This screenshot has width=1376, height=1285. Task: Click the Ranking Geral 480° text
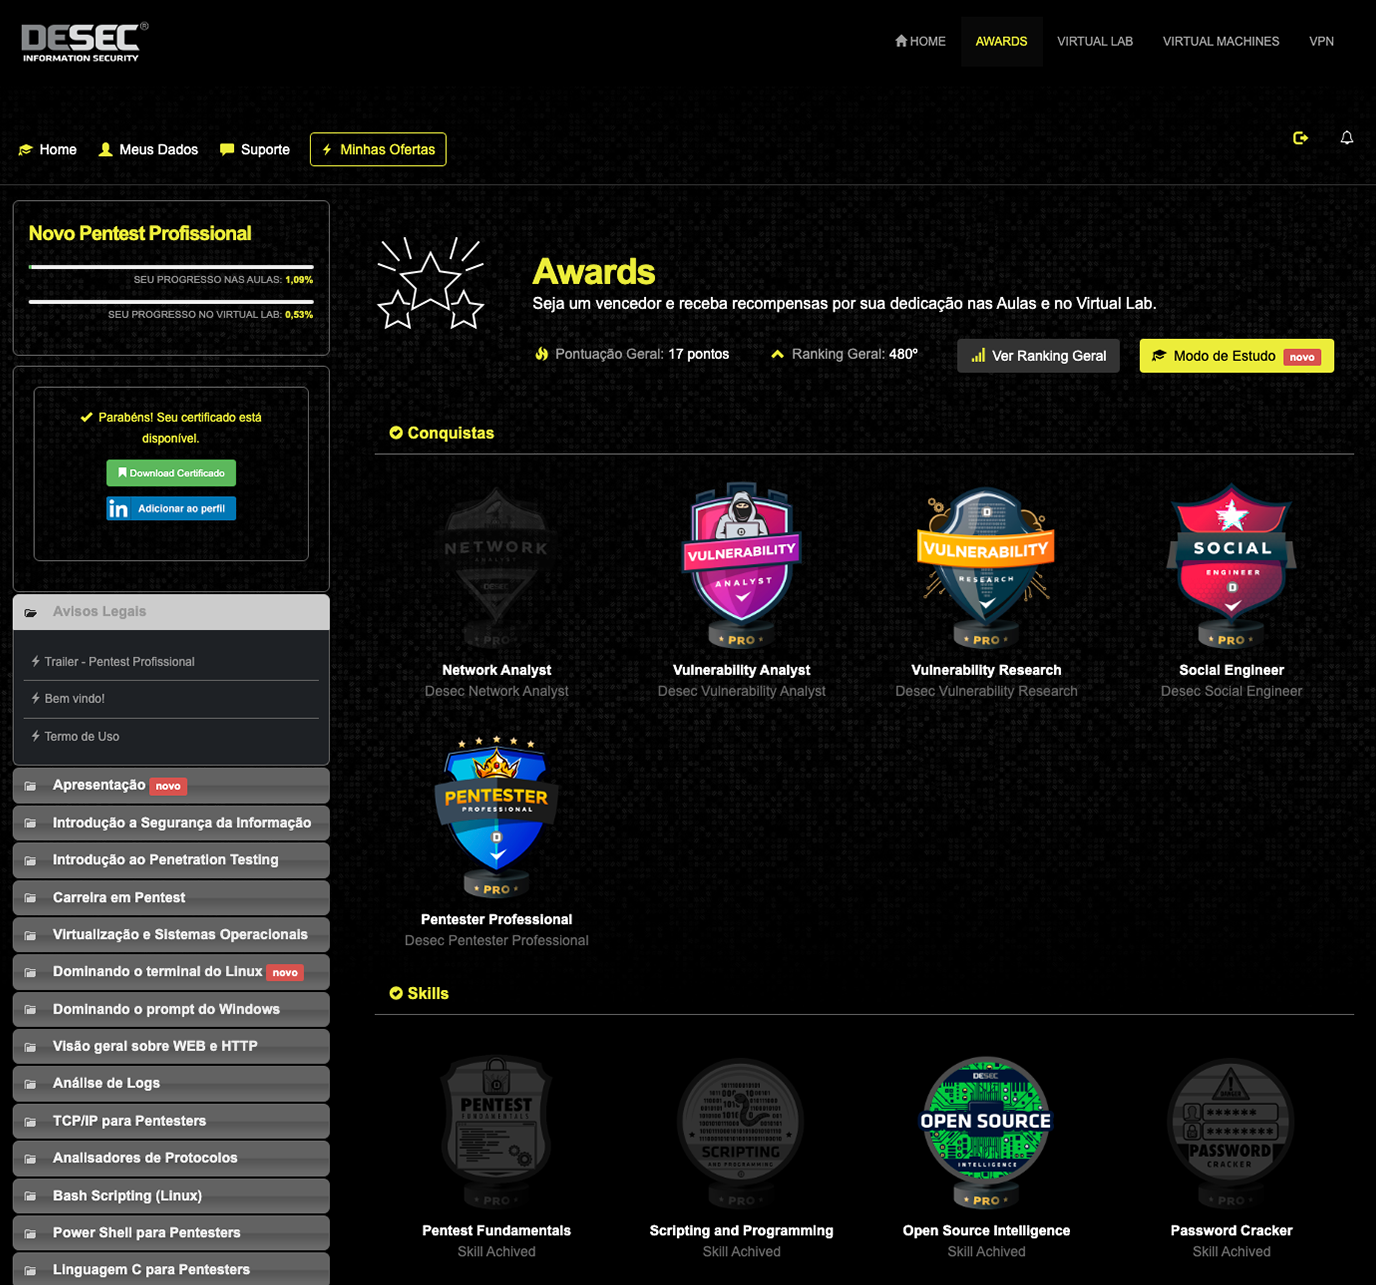[x=855, y=354]
